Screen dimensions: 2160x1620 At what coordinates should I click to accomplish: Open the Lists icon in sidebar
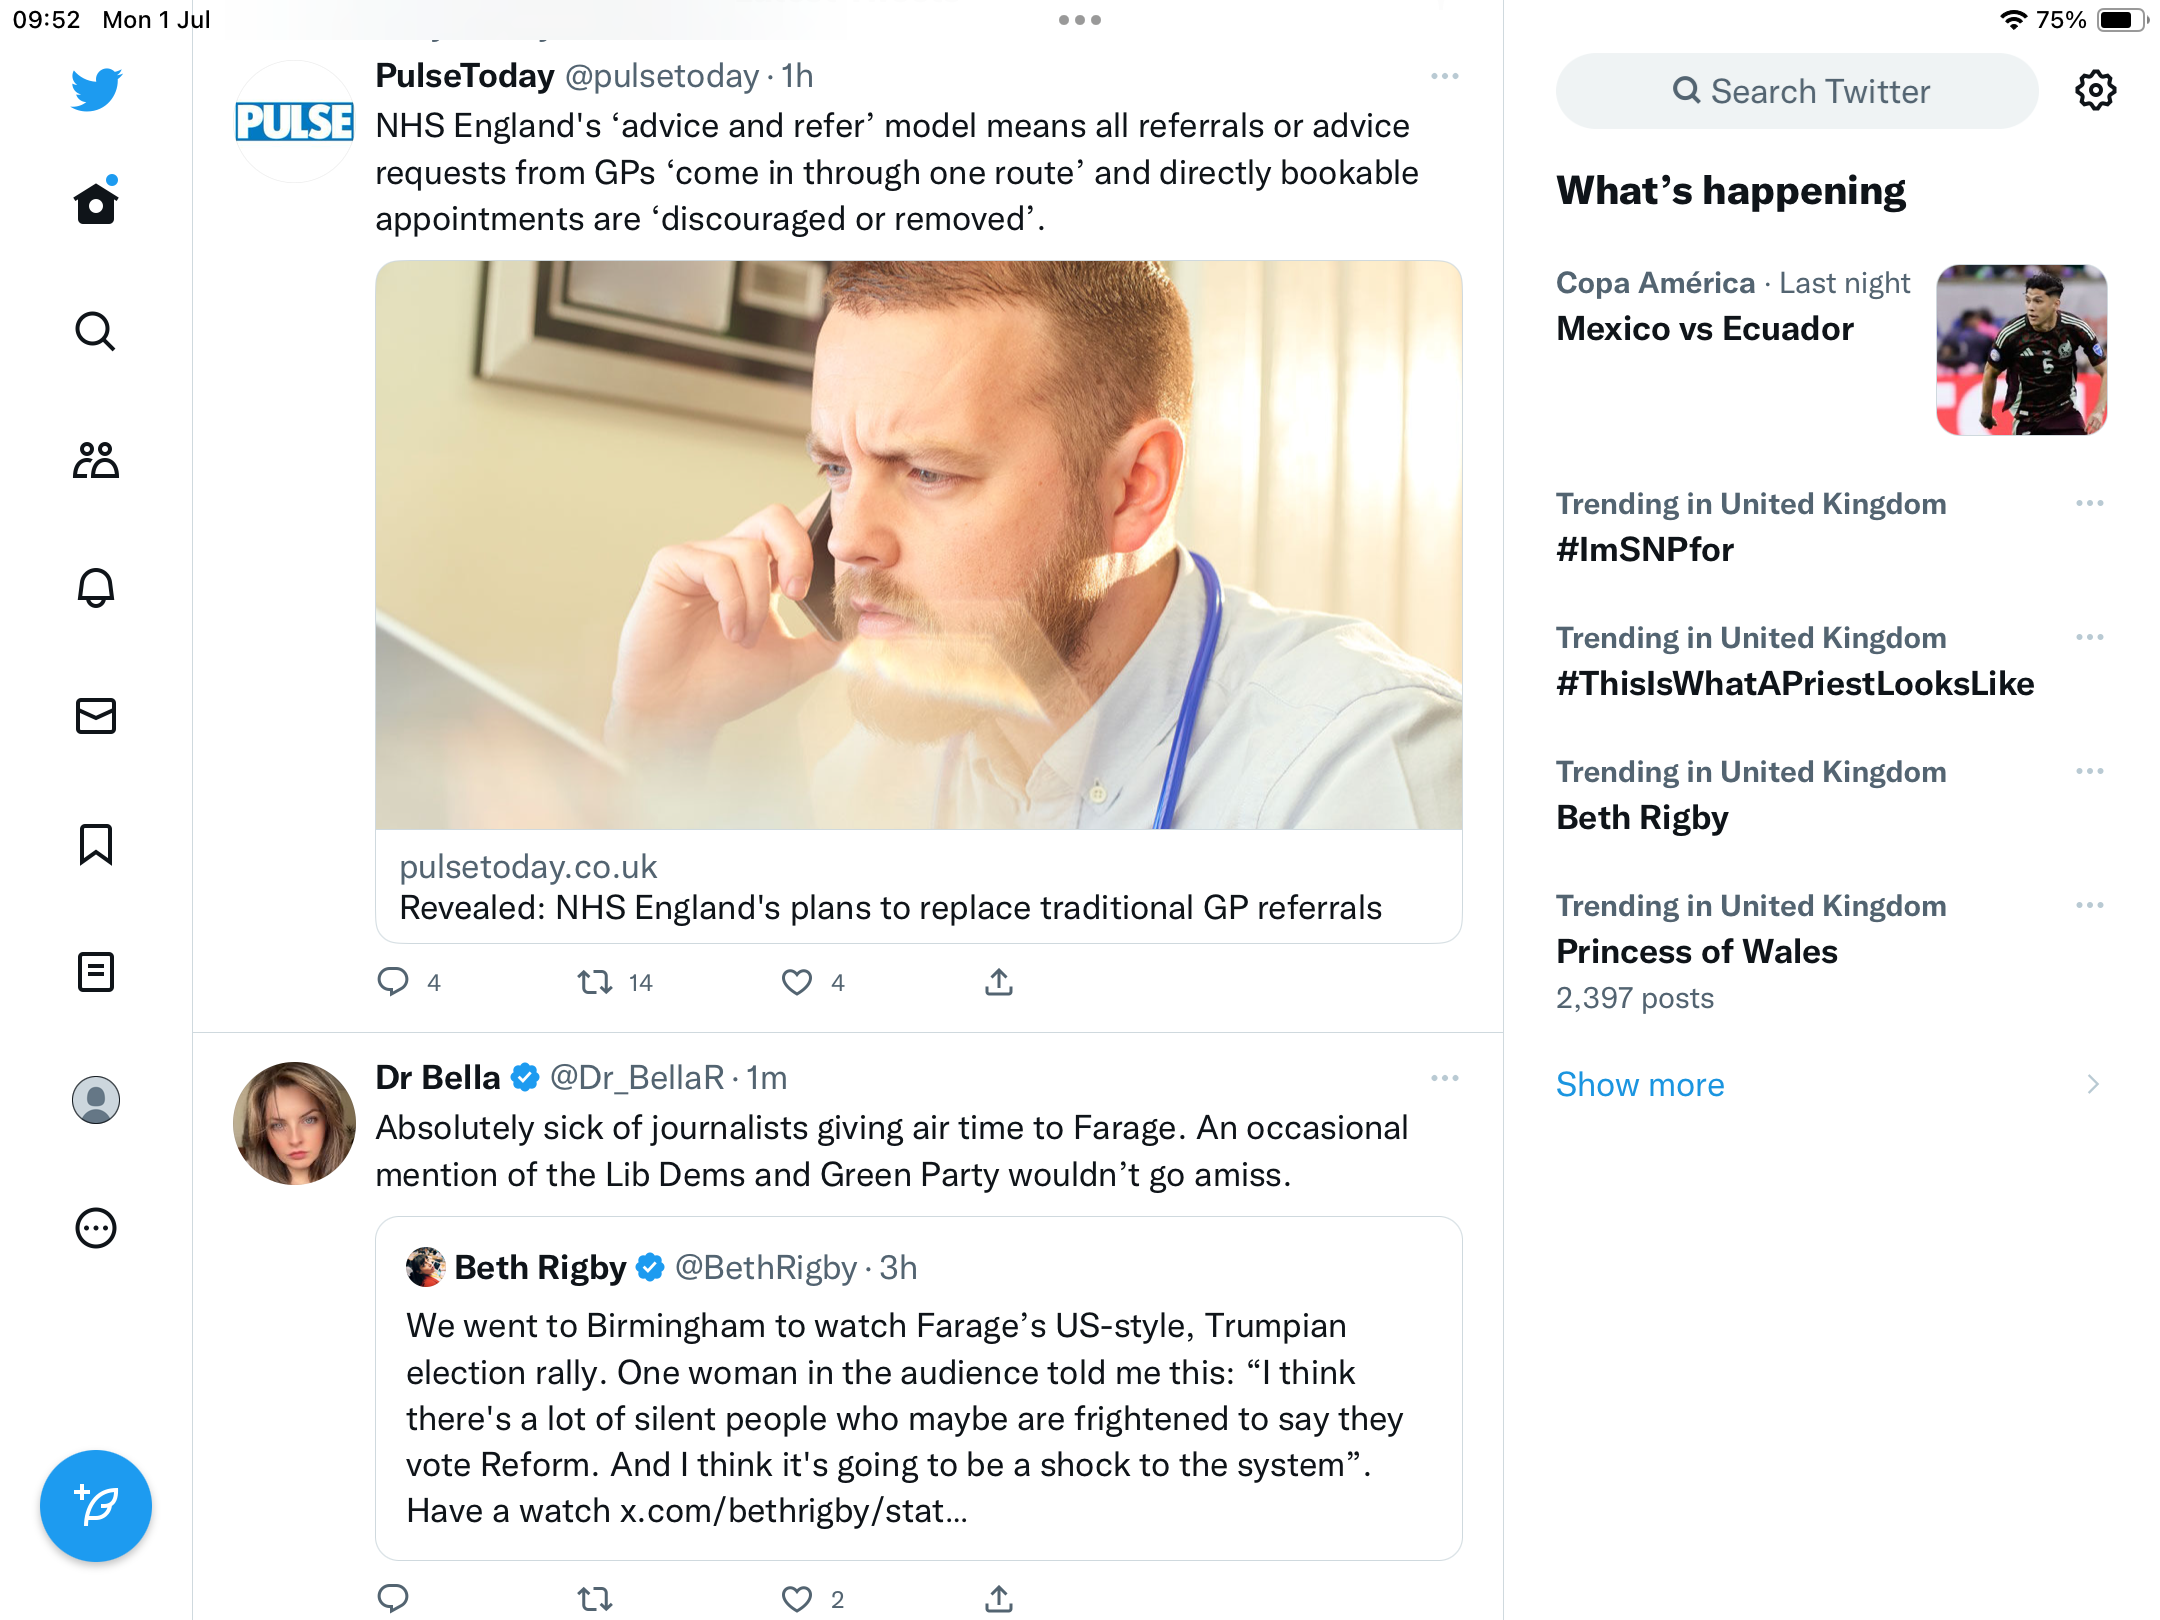point(96,972)
